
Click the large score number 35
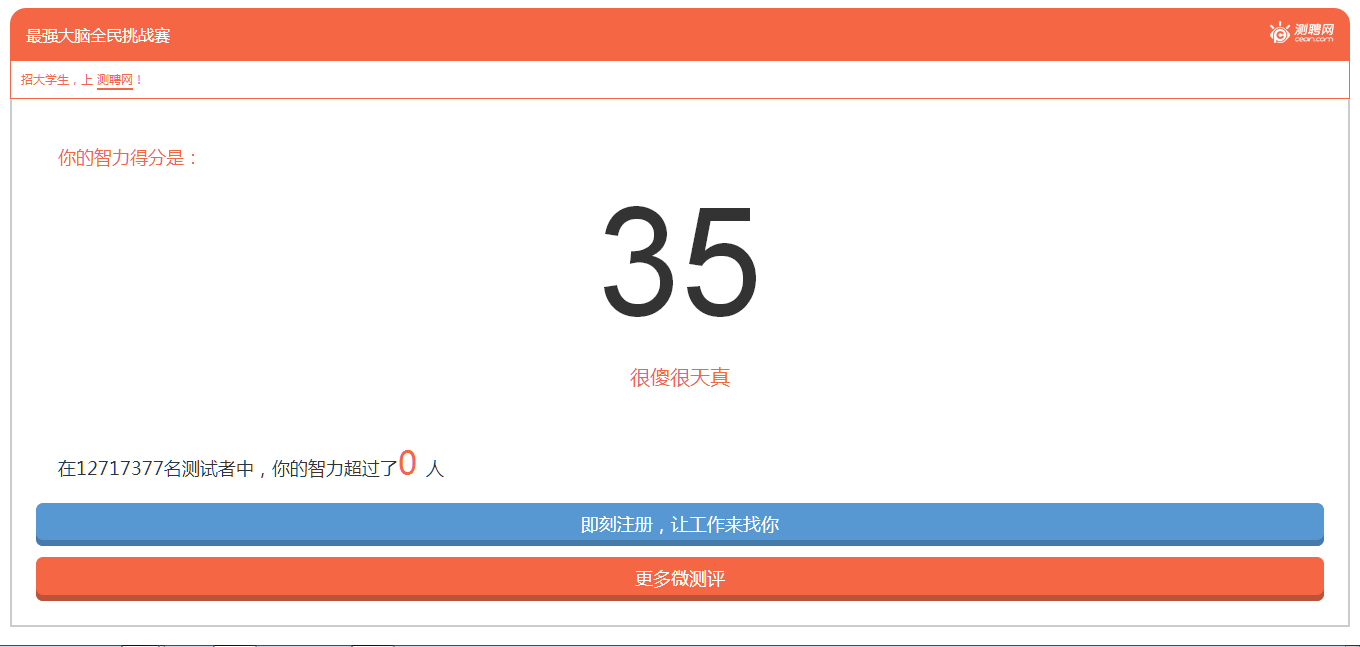680,260
